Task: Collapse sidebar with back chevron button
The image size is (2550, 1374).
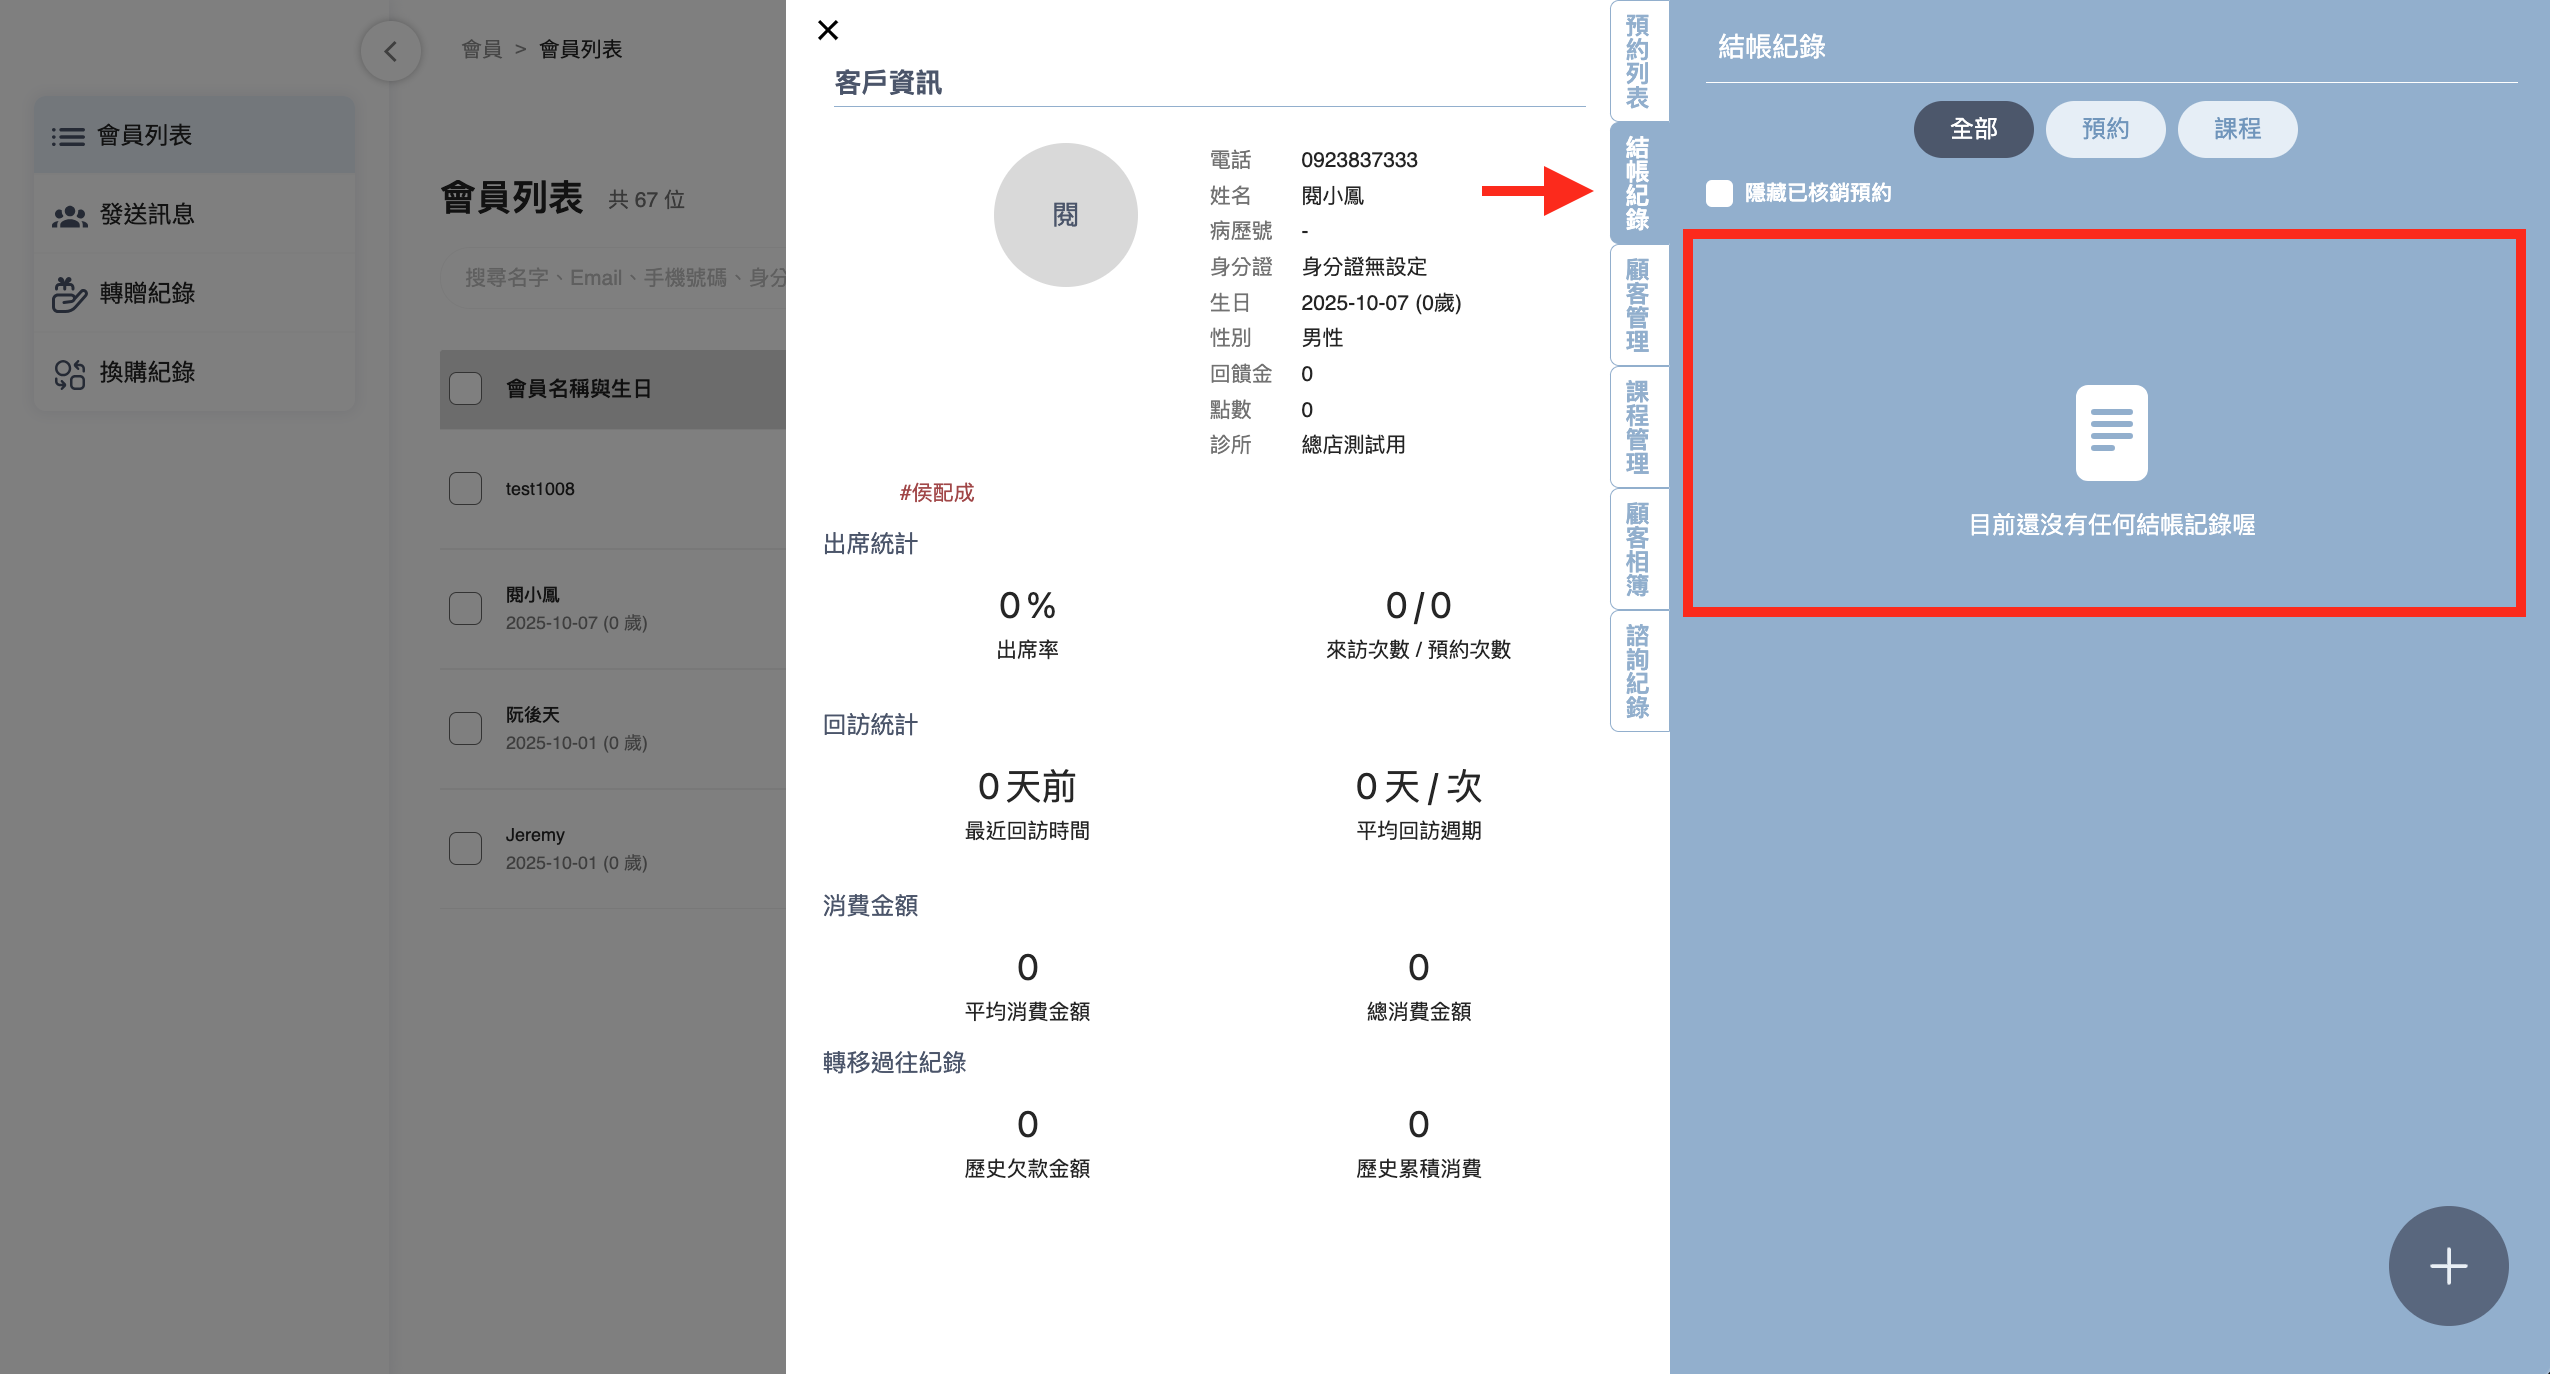Action: pyautogui.click(x=391, y=51)
